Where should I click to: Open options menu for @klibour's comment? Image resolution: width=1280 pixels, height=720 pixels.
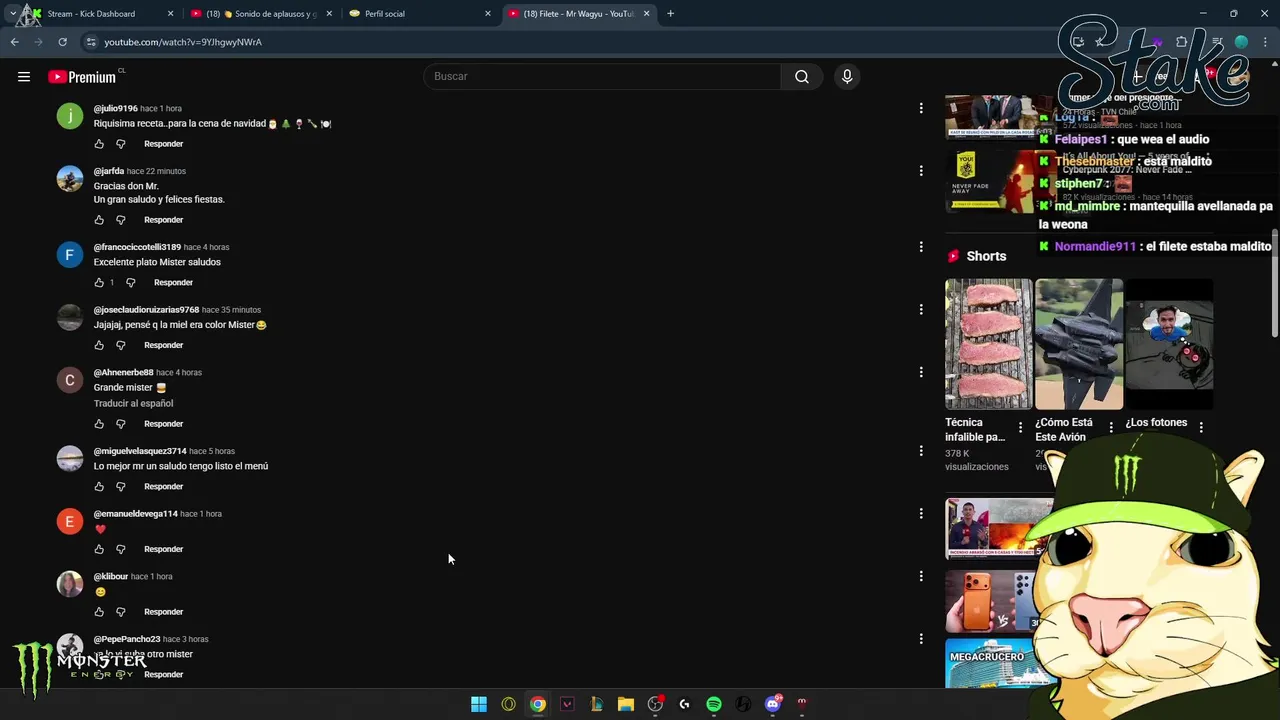tap(921, 576)
